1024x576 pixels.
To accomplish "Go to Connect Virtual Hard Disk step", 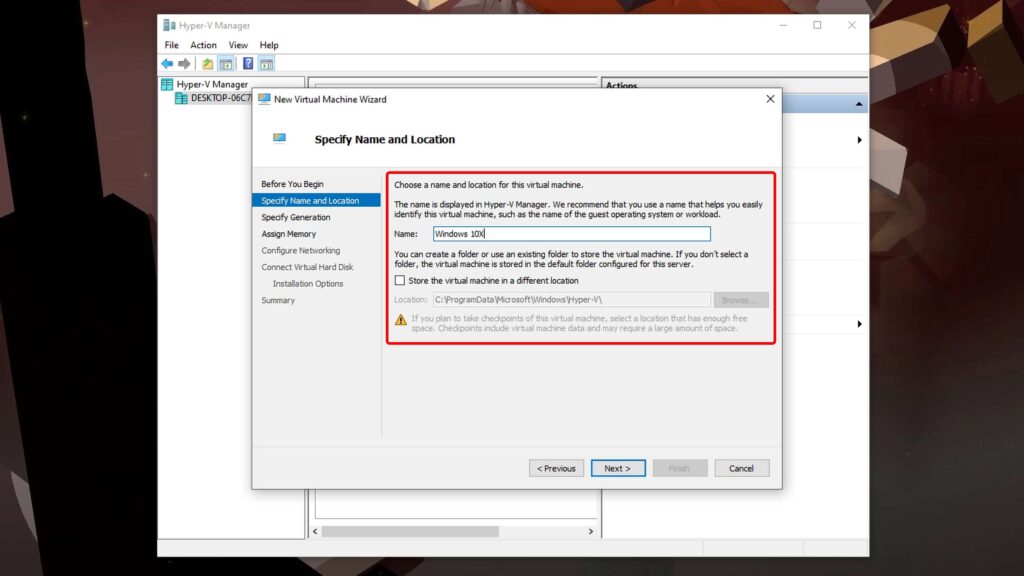I will 307,267.
